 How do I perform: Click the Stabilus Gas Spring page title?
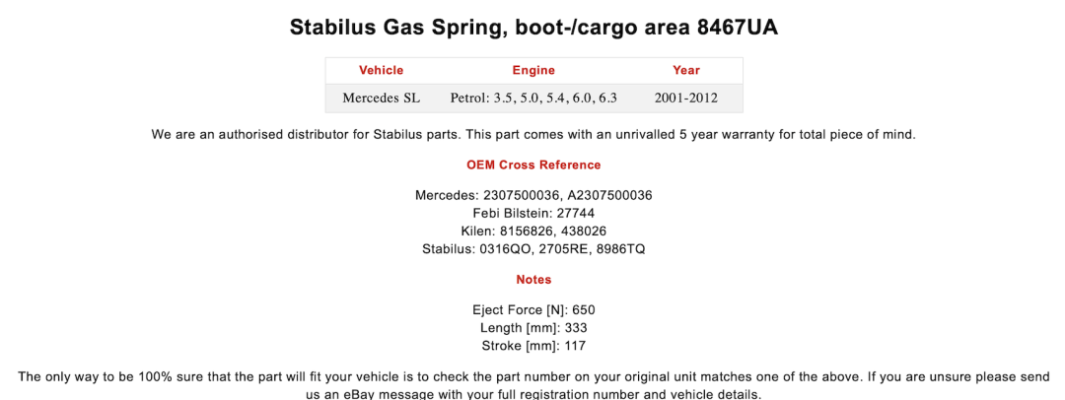pos(533,27)
